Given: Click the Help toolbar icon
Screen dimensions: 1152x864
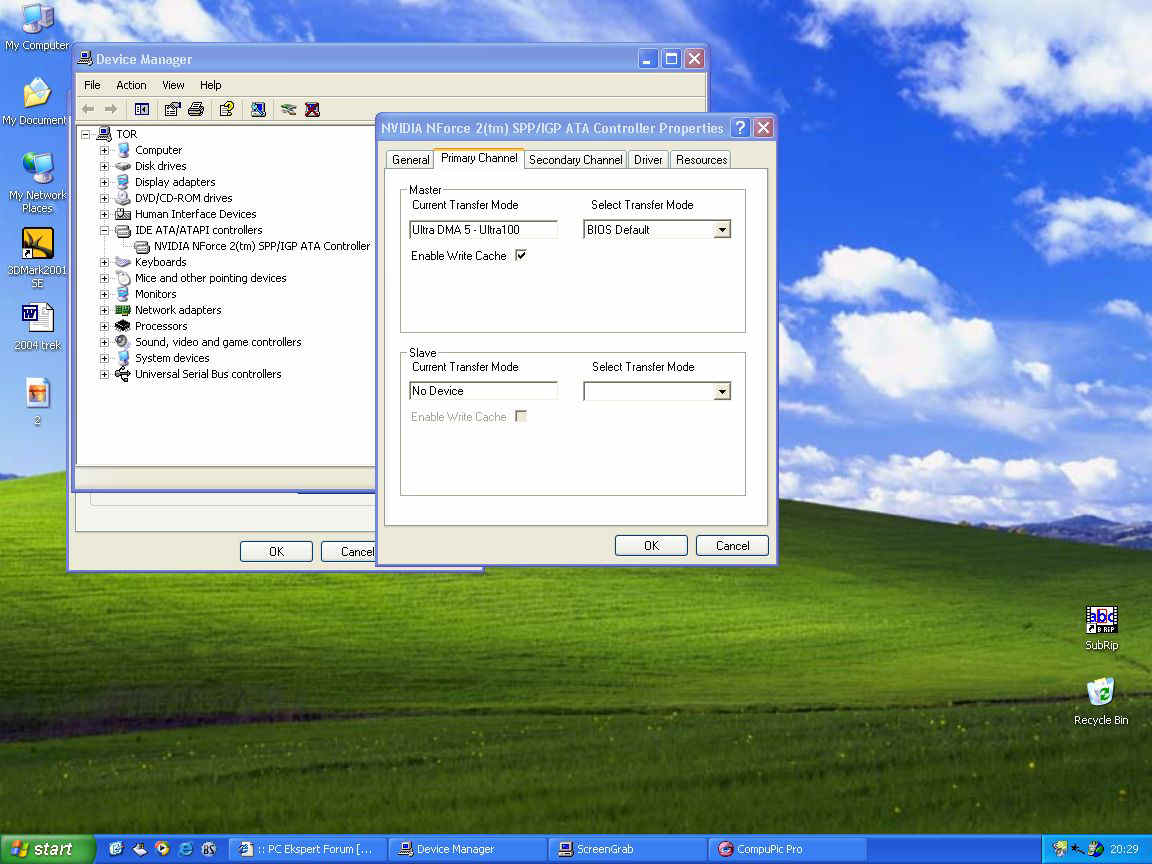Looking at the screenshot, I should pos(227,109).
